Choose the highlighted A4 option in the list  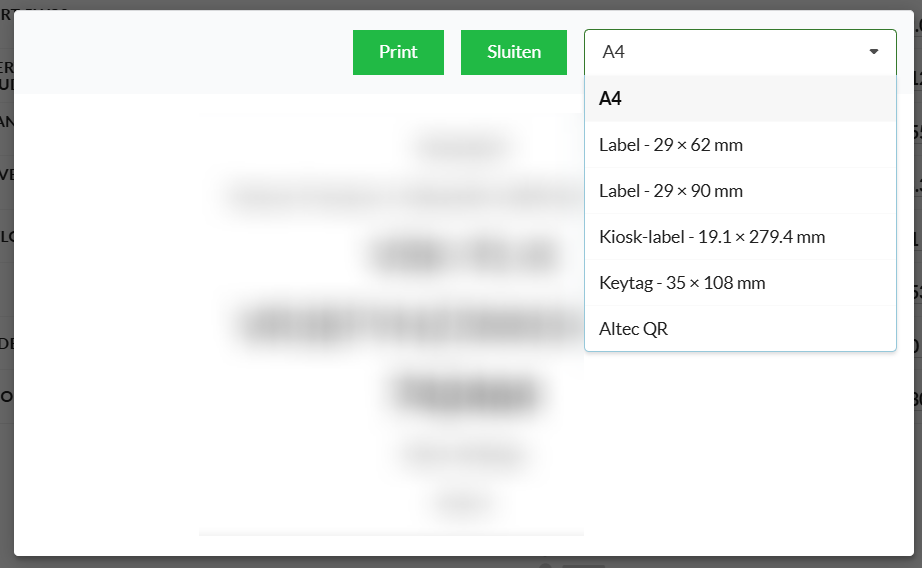click(x=740, y=98)
